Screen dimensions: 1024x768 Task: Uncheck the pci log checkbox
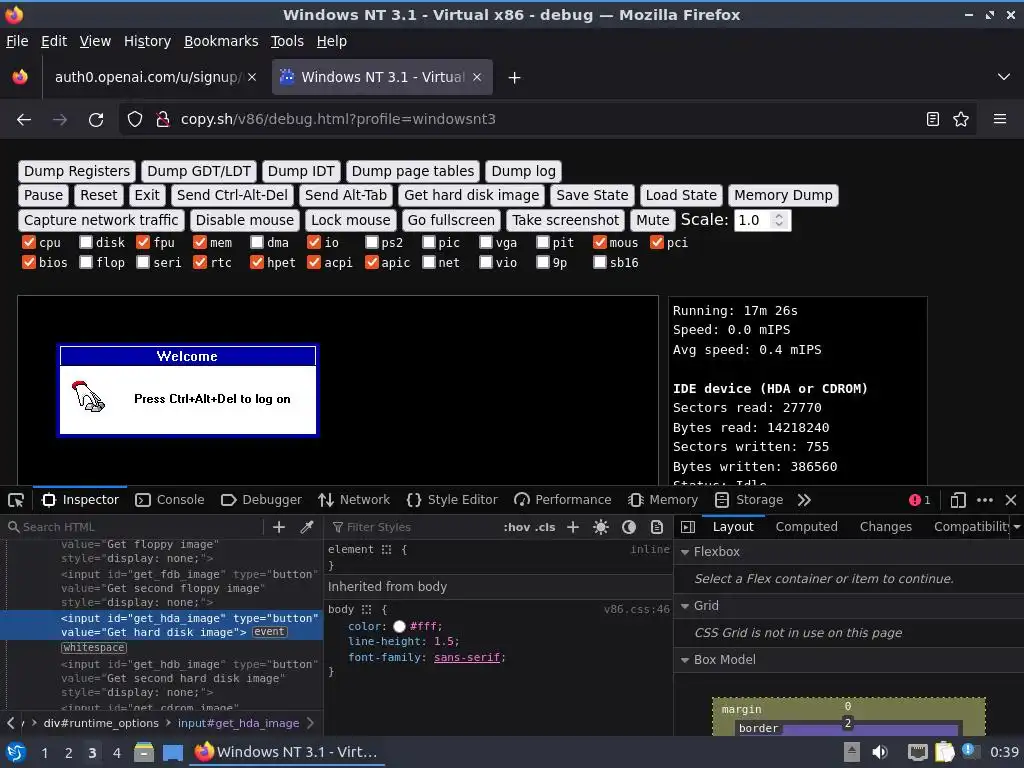657,243
